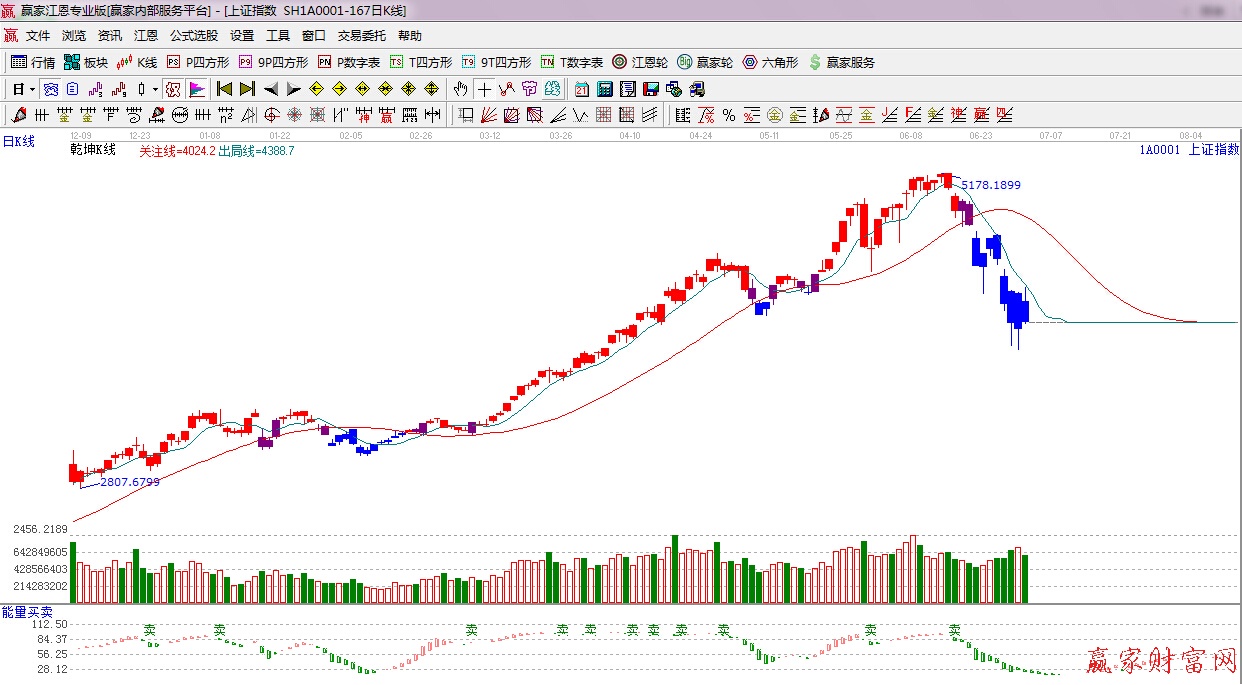Open the candlestick style dropdown arrow
This screenshot has width=1242, height=685.
155,89
